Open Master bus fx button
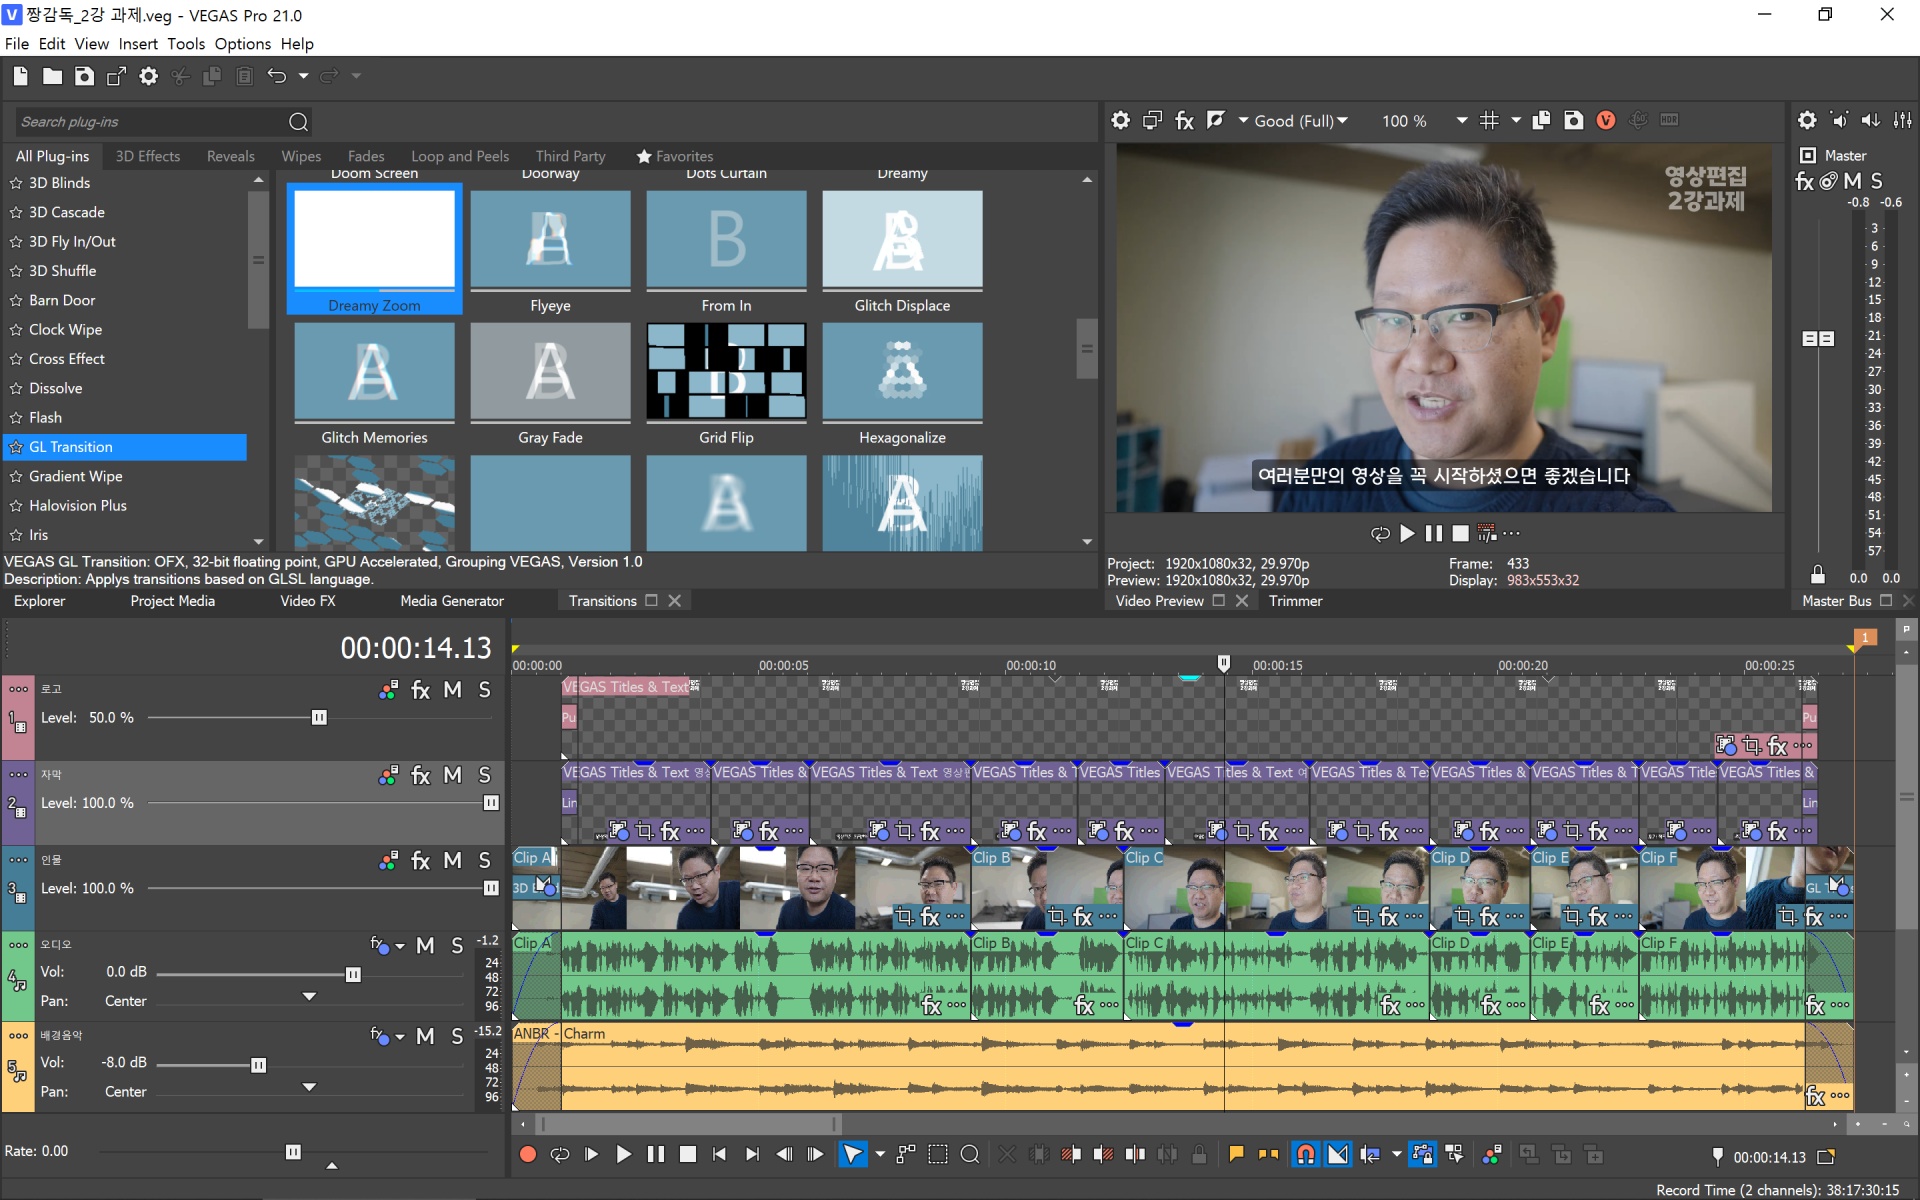Image resolution: width=1920 pixels, height=1200 pixels. [x=1804, y=181]
